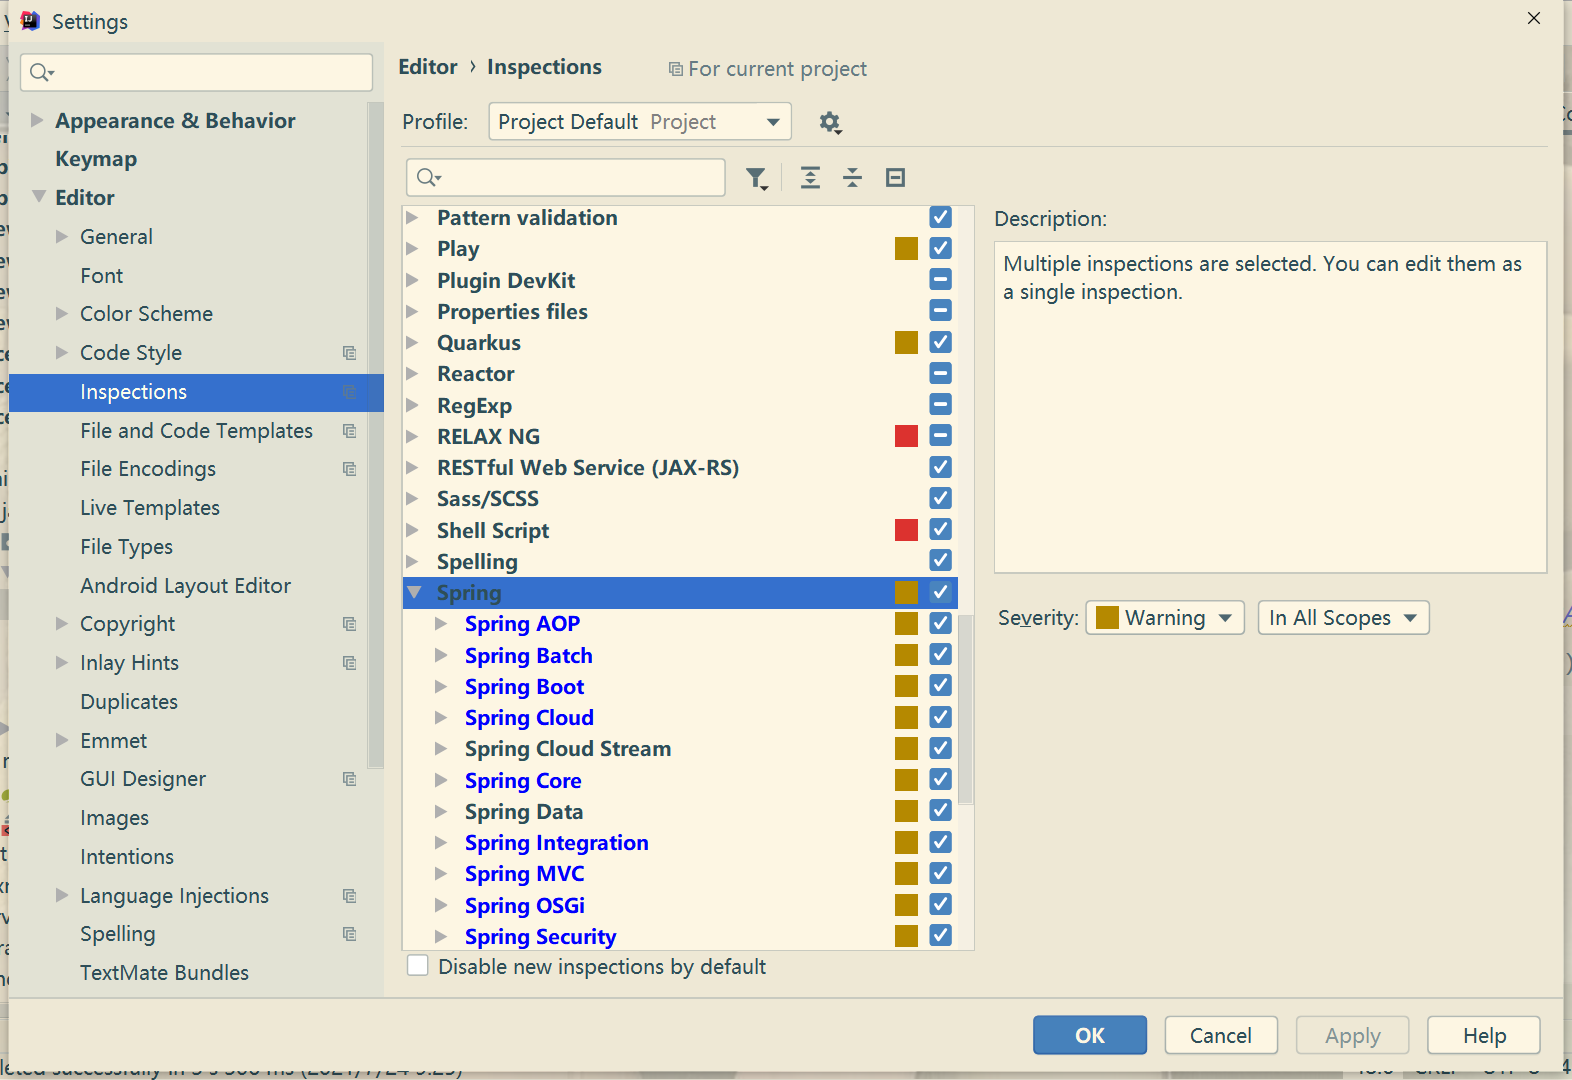Viewport: 1572px width, 1080px height.
Task: Open the In All Scopes dropdown
Action: coord(1343,618)
